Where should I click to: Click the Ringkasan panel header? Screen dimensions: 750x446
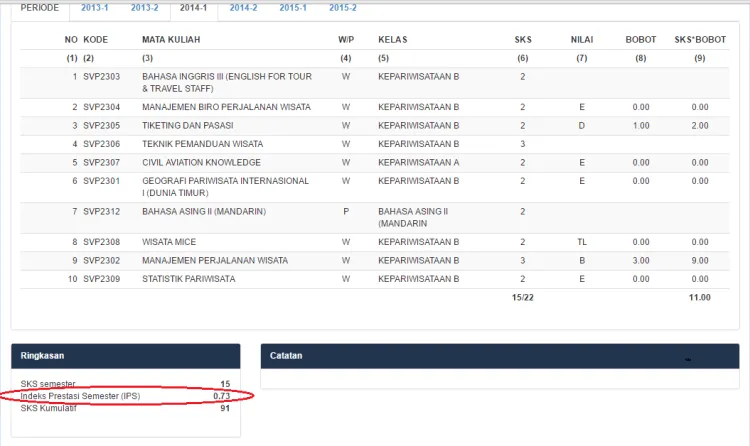[x=126, y=356]
